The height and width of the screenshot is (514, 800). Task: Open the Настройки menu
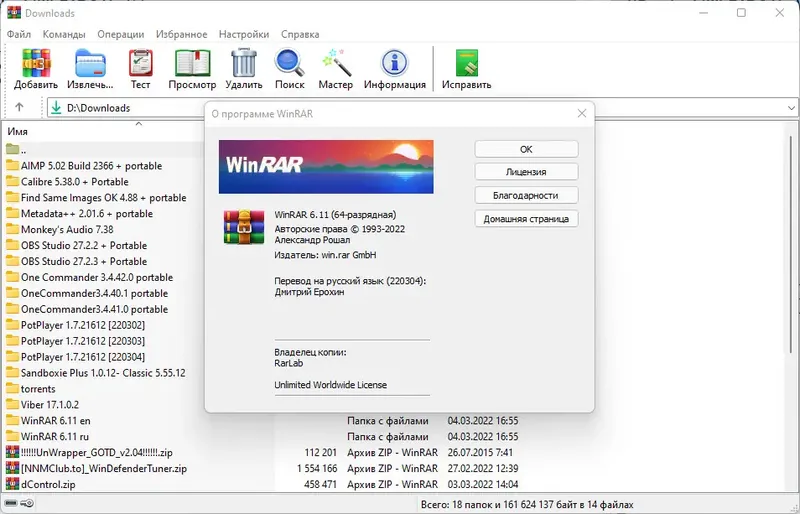244,34
